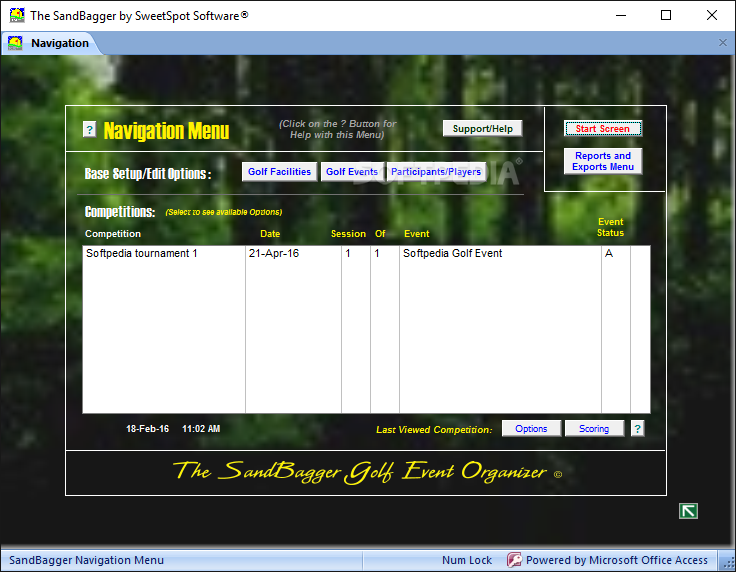This screenshot has width=736, height=572.
Task: Open Participants/Players setup
Action: pyautogui.click(x=436, y=172)
